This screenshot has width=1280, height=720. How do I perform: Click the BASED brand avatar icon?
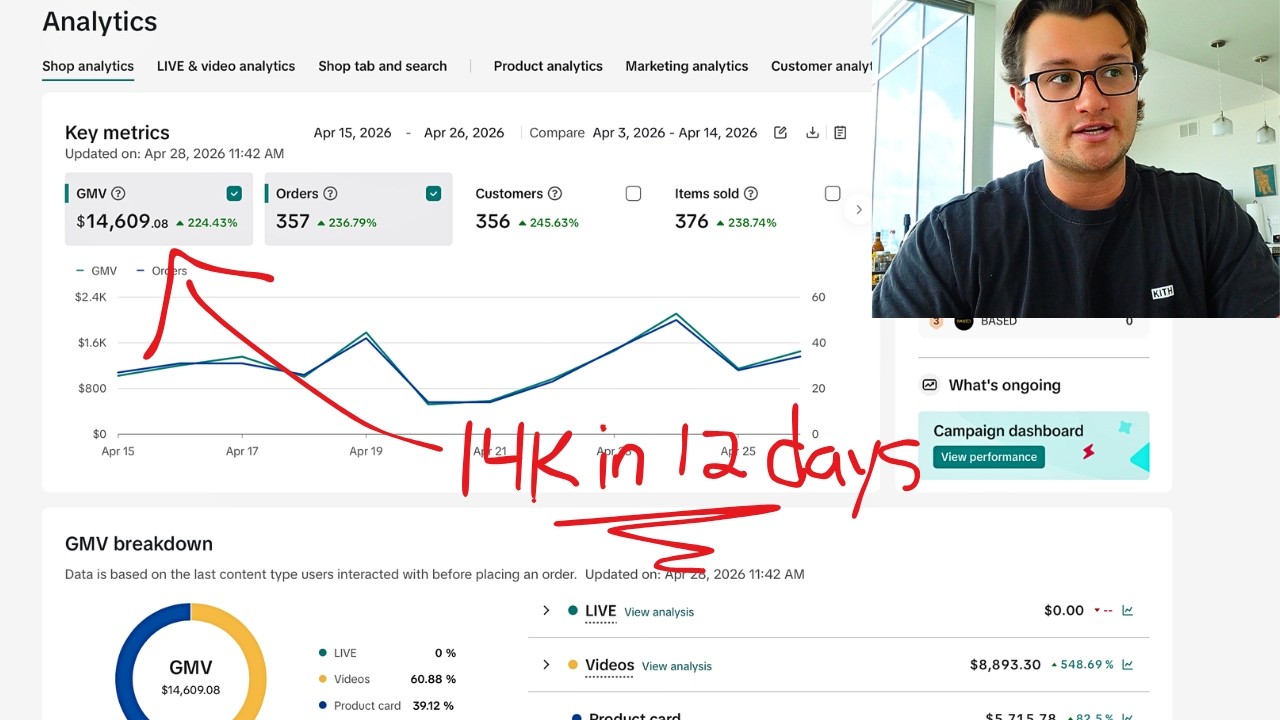pos(963,321)
